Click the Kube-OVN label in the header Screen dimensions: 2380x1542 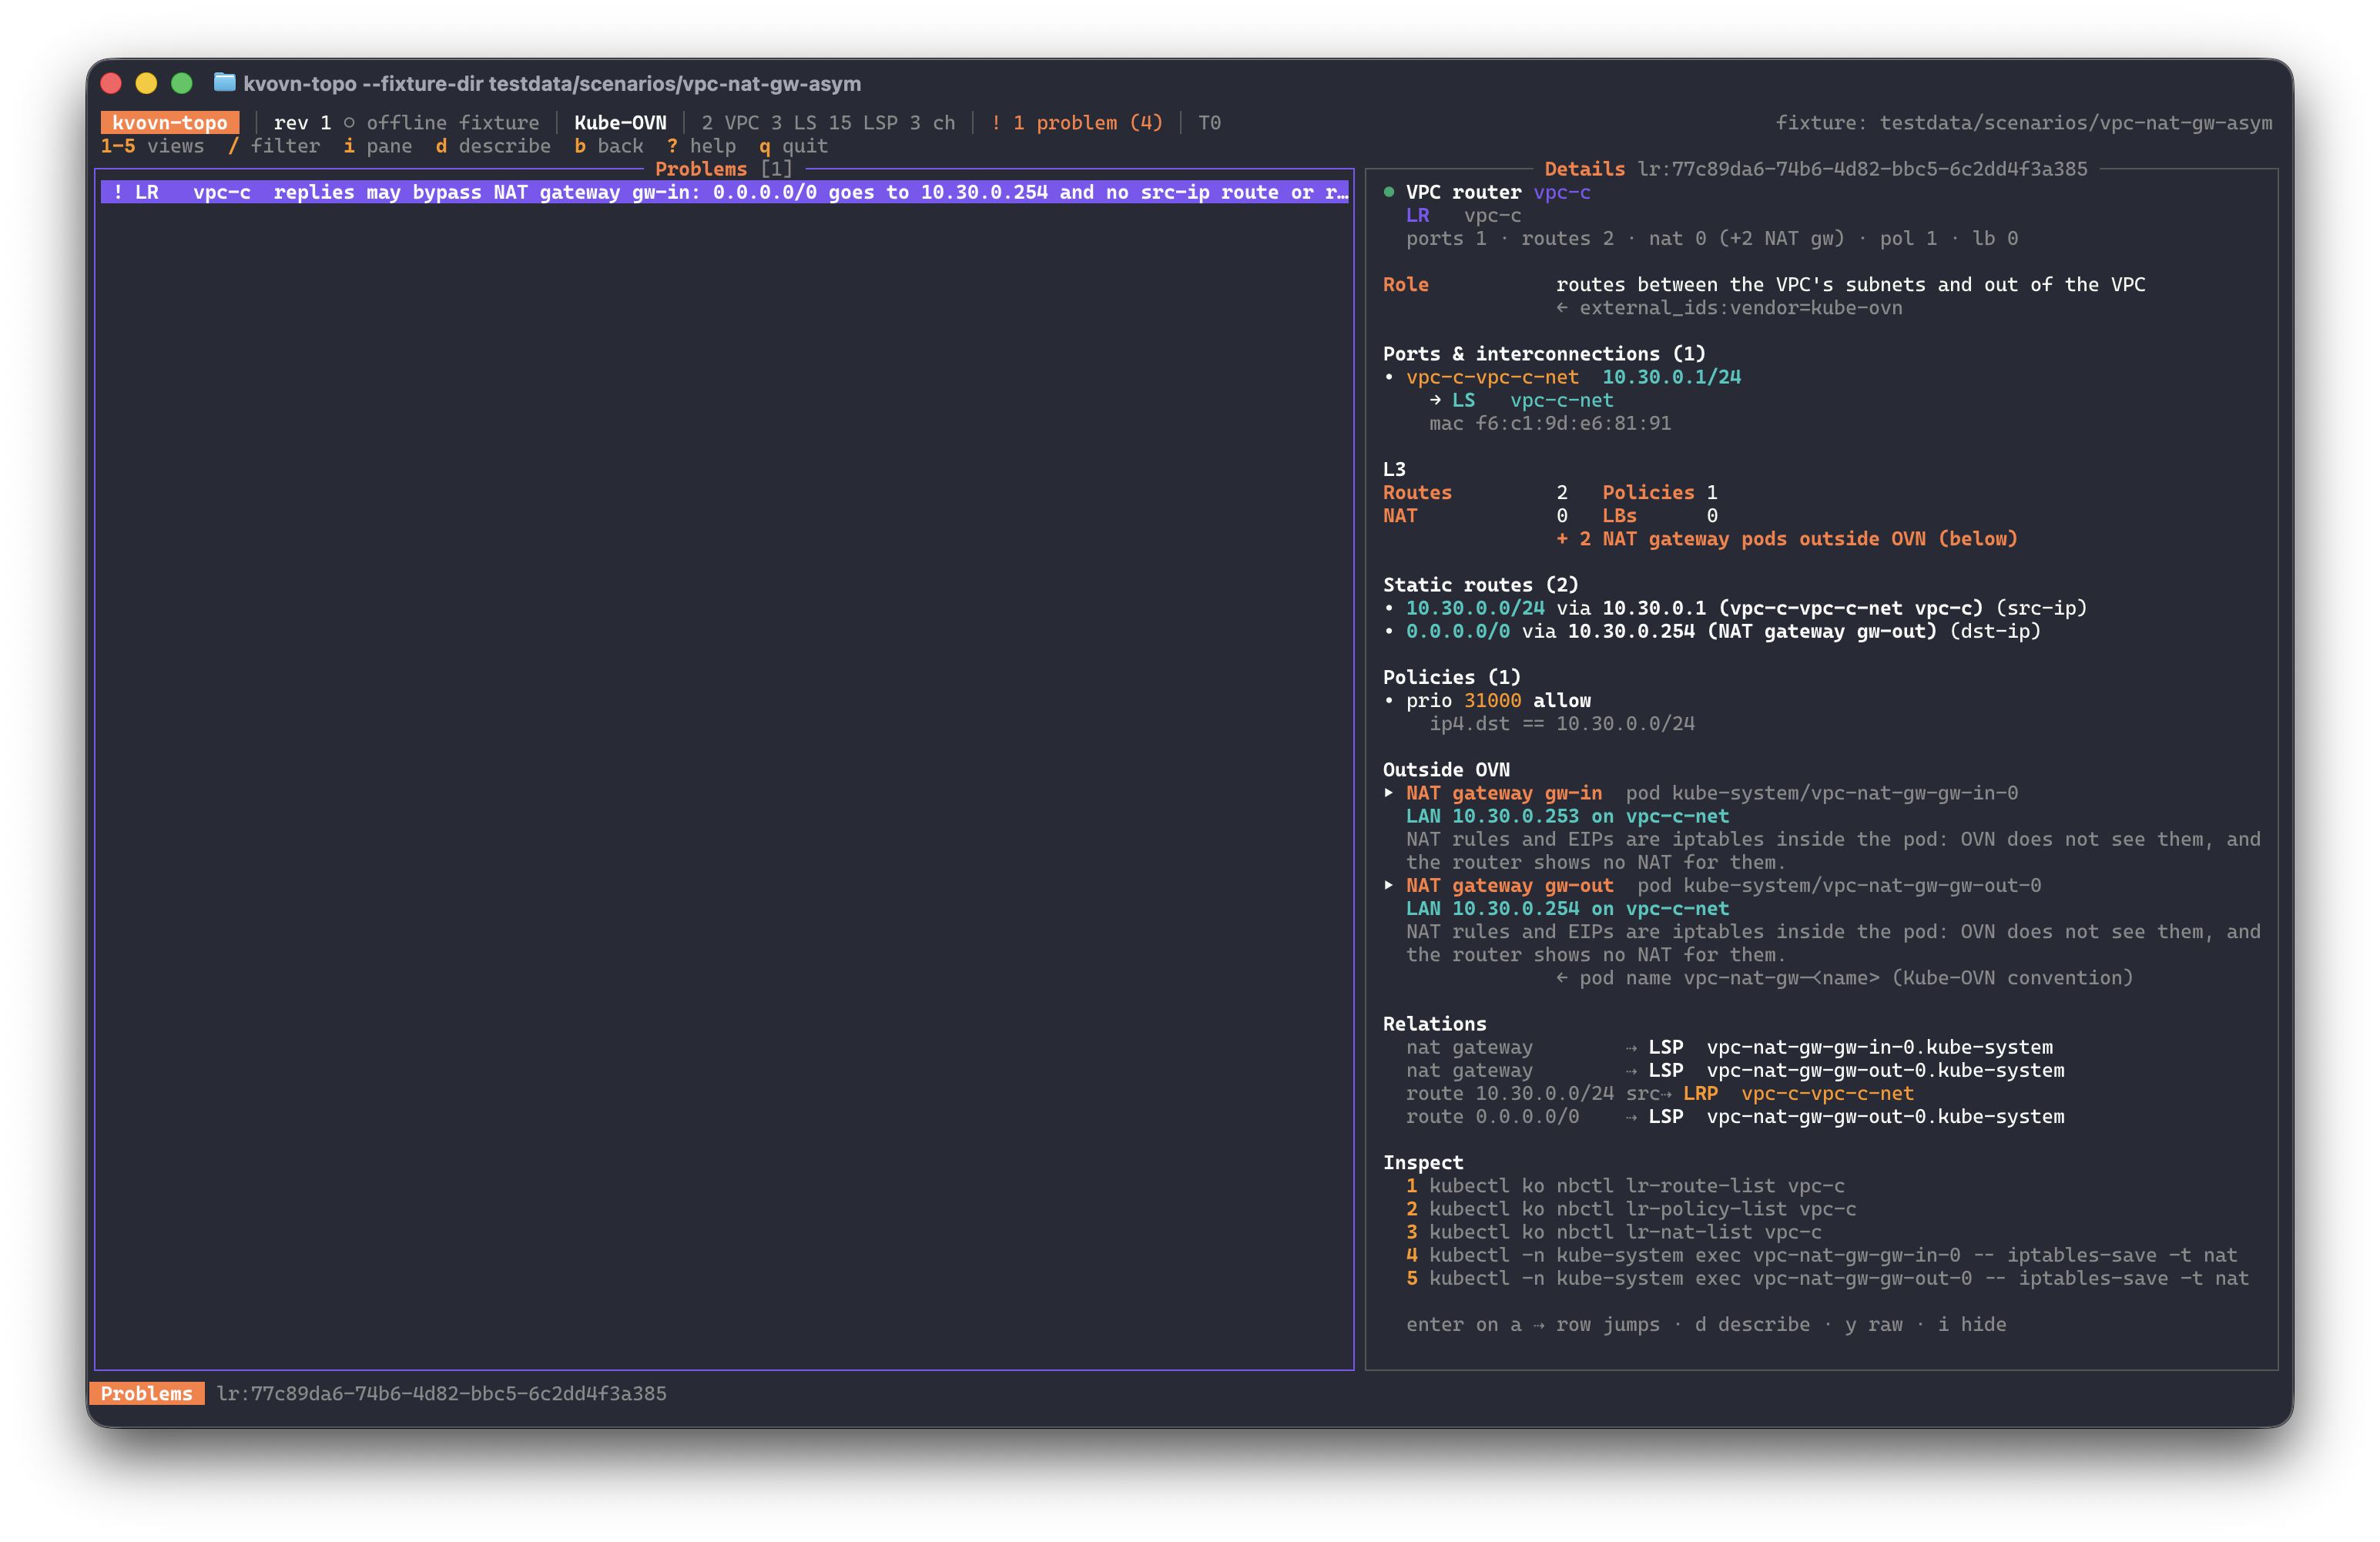coord(620,123)
